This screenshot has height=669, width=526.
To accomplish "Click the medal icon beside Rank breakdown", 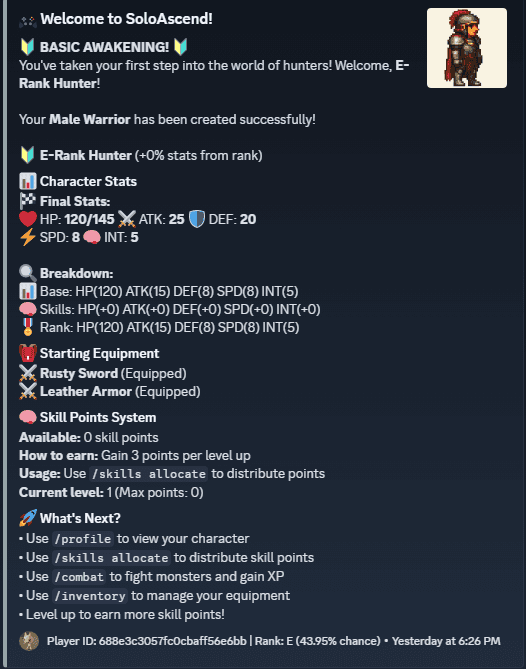I will pos(28,327).
